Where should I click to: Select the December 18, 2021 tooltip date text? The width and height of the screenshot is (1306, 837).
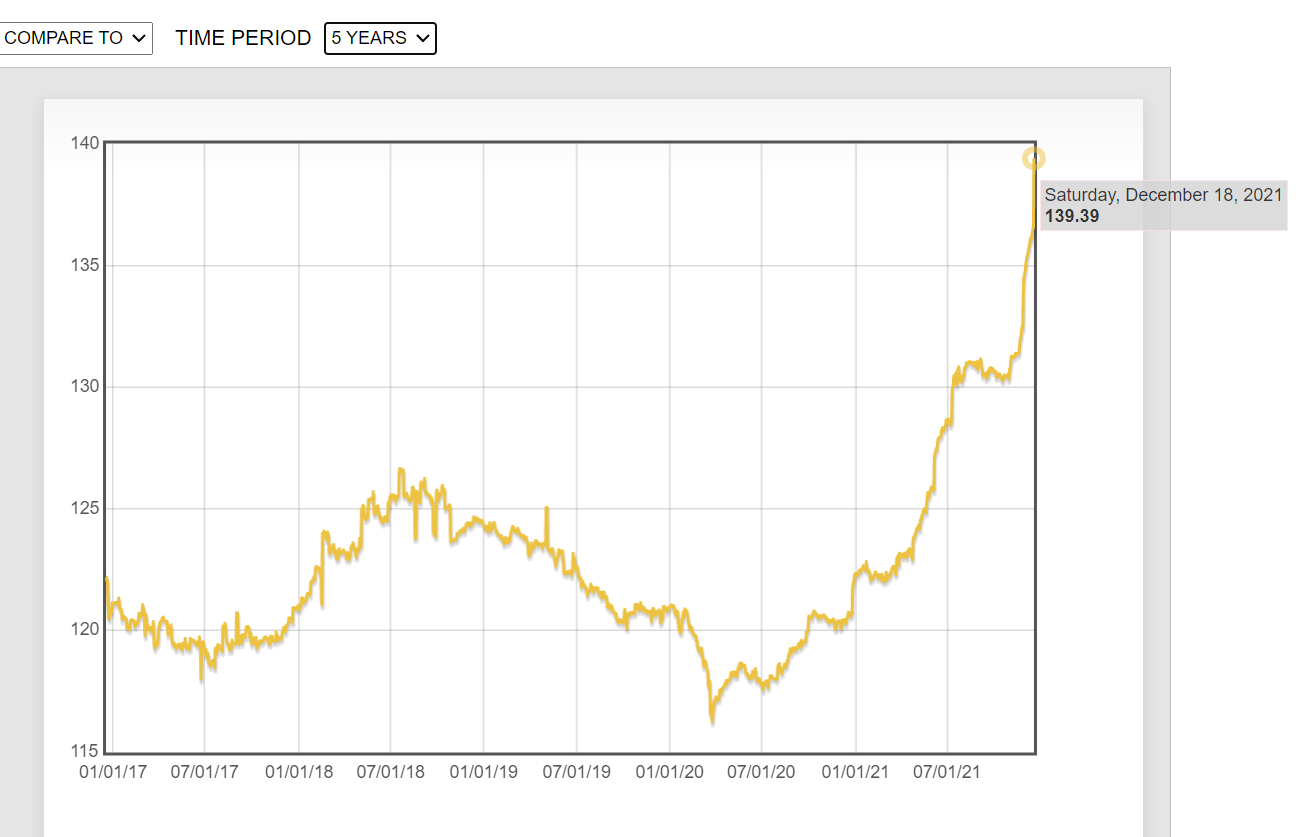(x=1163, y=195)
